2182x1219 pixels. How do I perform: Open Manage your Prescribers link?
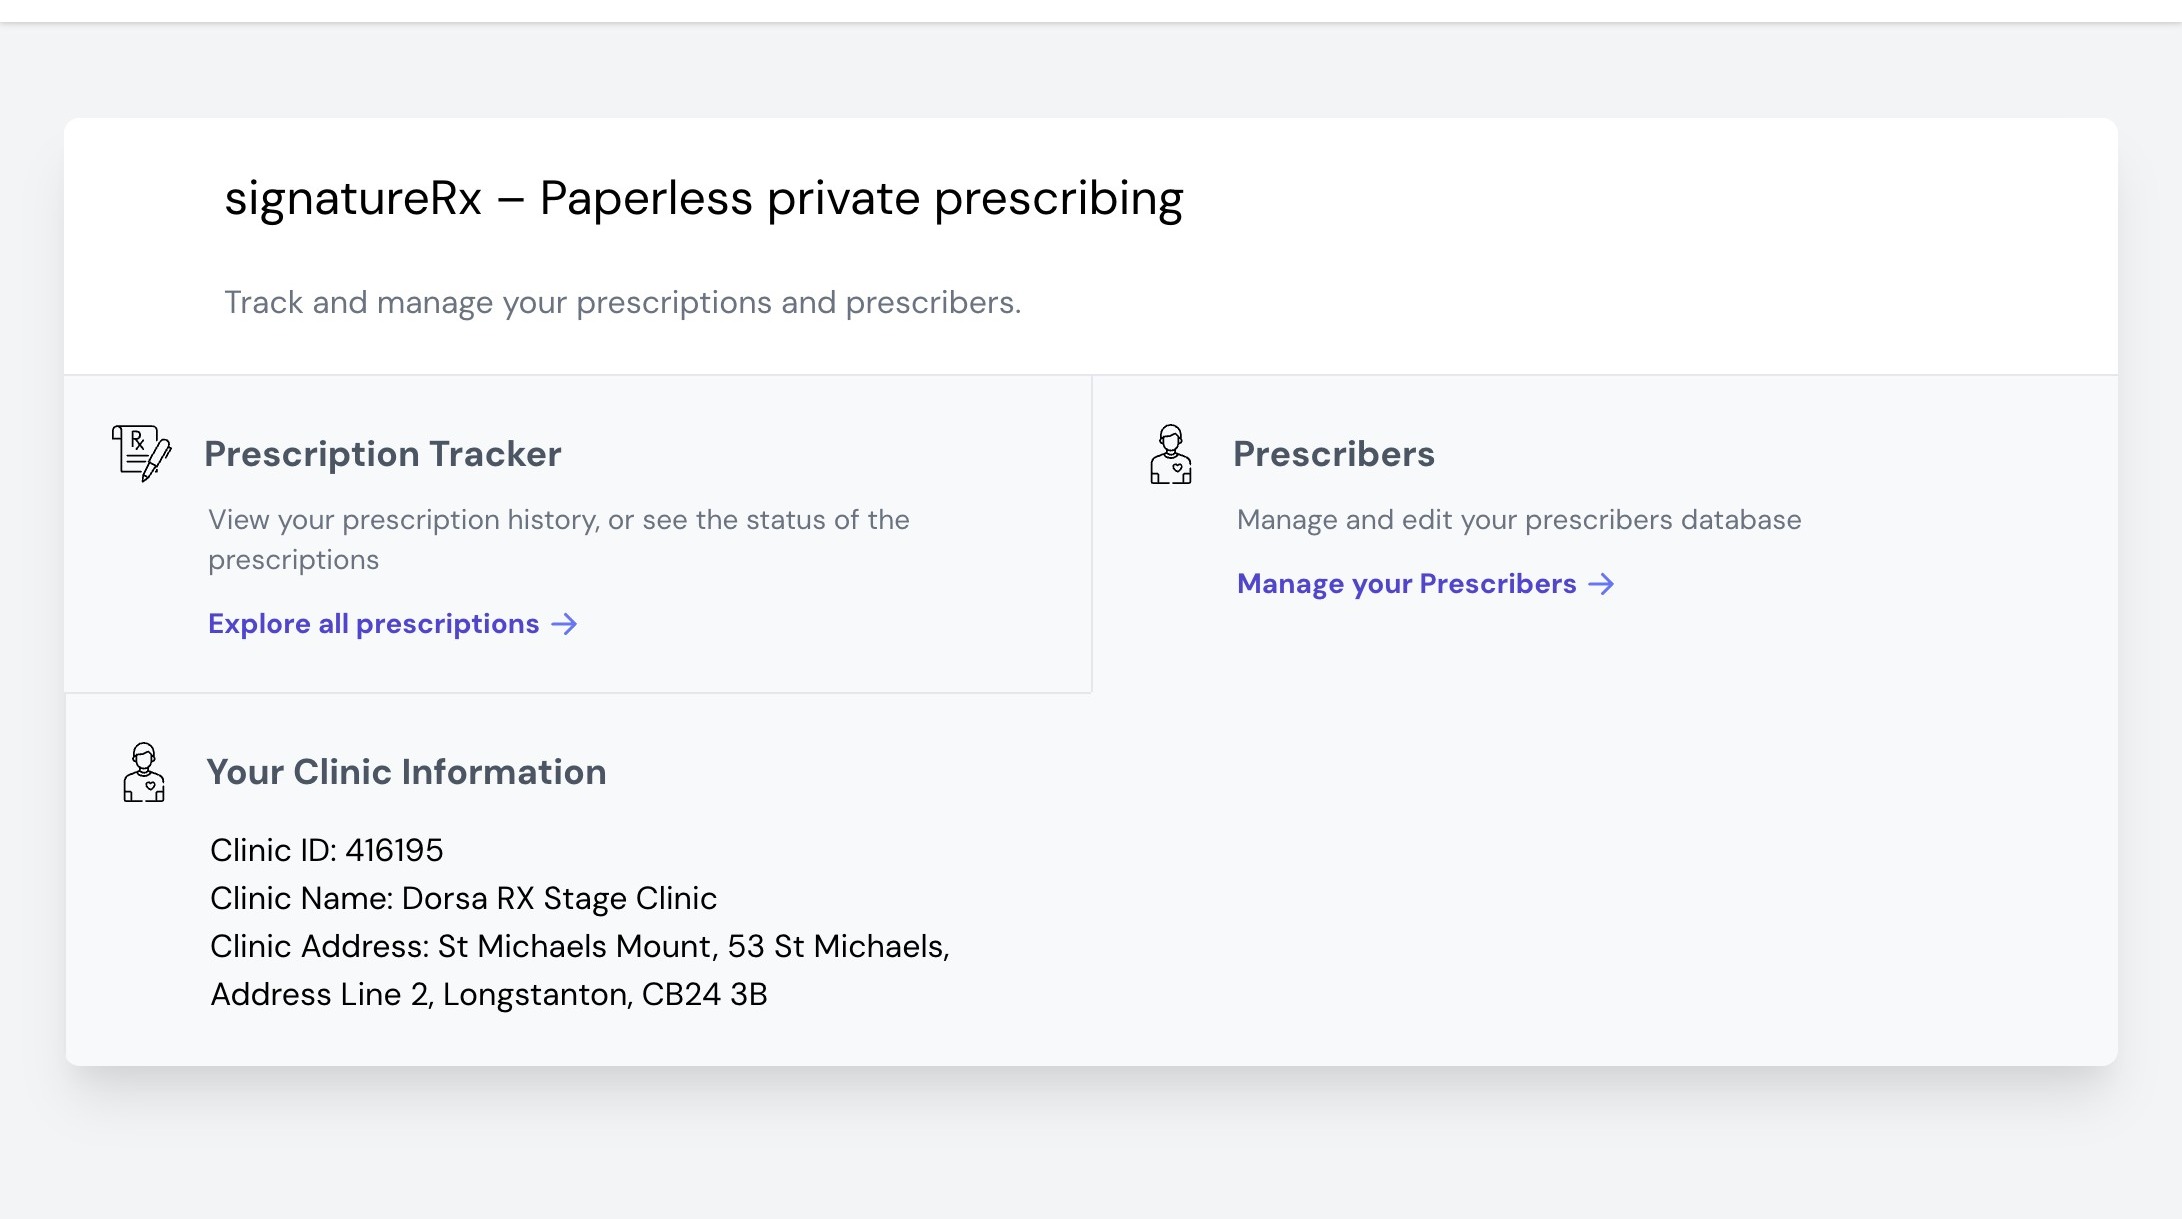coord(1406,584)
